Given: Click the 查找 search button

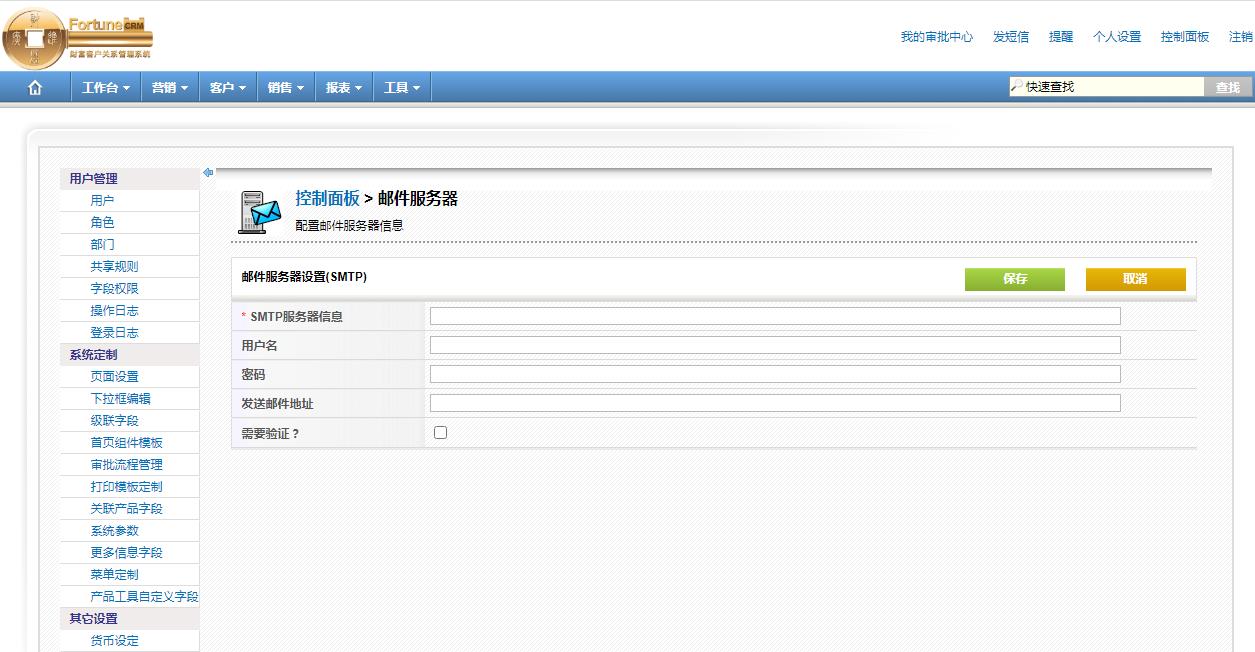Looking at the screenshot, I should (x=1228, y=88).
